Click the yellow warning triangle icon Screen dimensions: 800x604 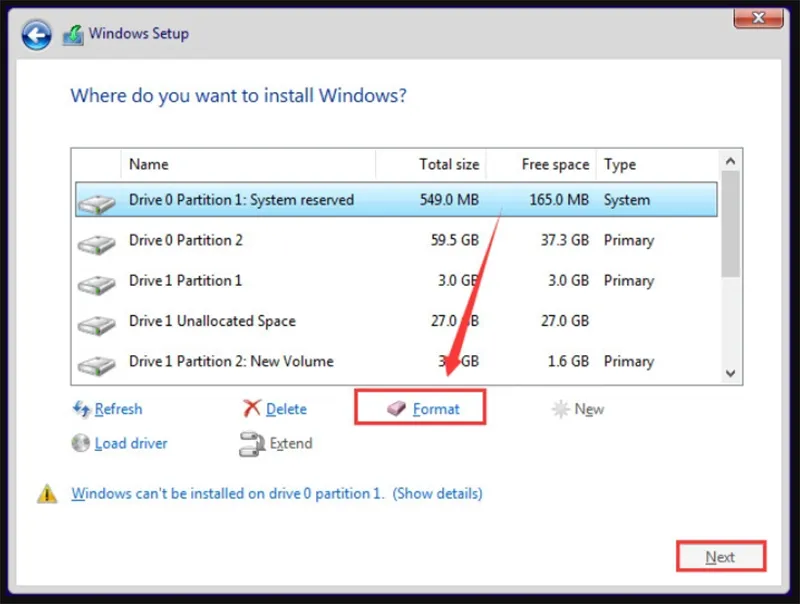[47, 493]
